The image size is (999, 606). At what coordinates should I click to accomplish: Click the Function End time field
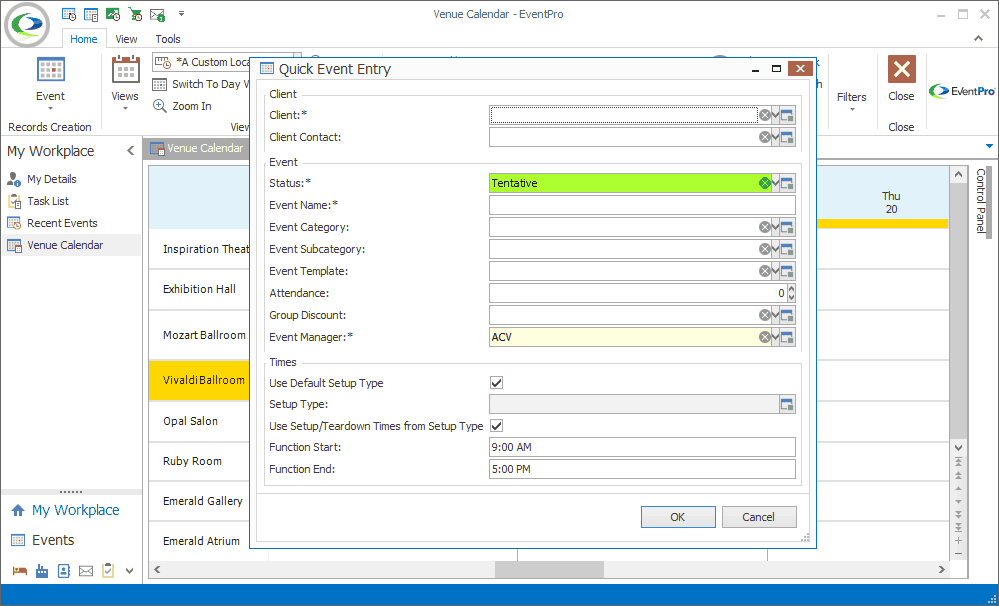642,469
